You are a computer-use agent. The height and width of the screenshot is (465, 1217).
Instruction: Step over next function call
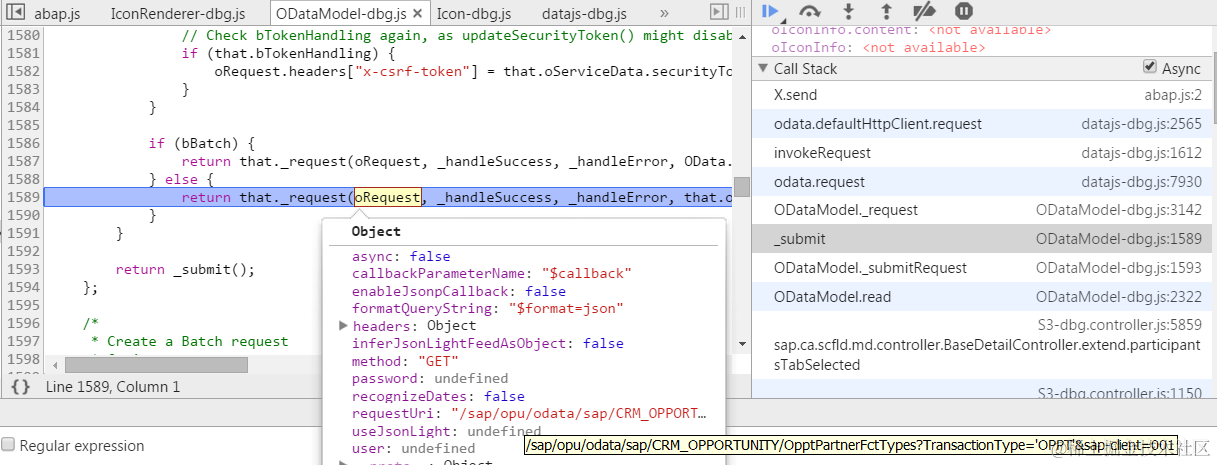[810, 11]
